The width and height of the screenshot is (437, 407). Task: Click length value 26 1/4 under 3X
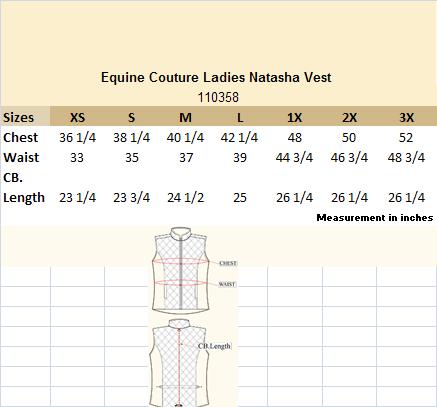point(406,198)
